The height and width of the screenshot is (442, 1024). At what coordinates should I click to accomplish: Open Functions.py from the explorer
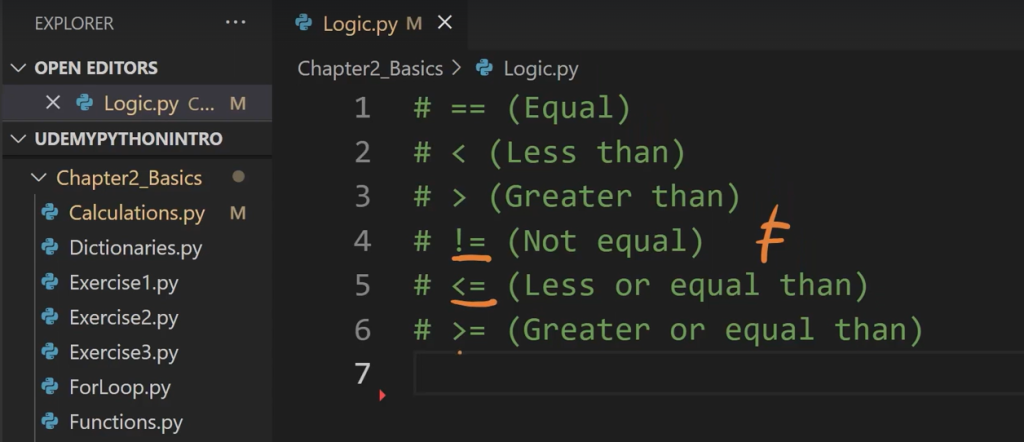coord(125,422)
